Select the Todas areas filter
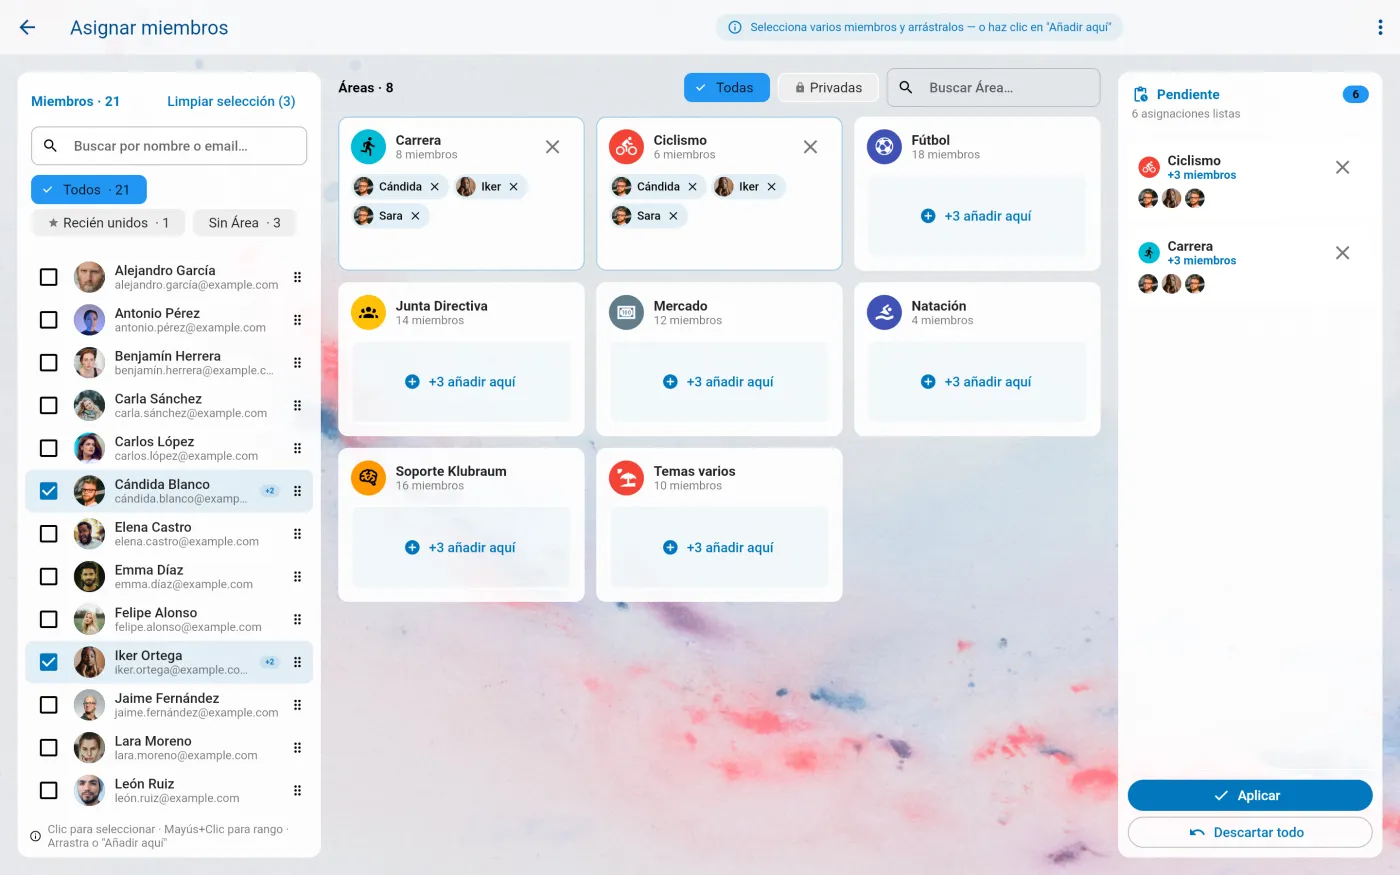 pyautogui.click(x=727, y=88)
